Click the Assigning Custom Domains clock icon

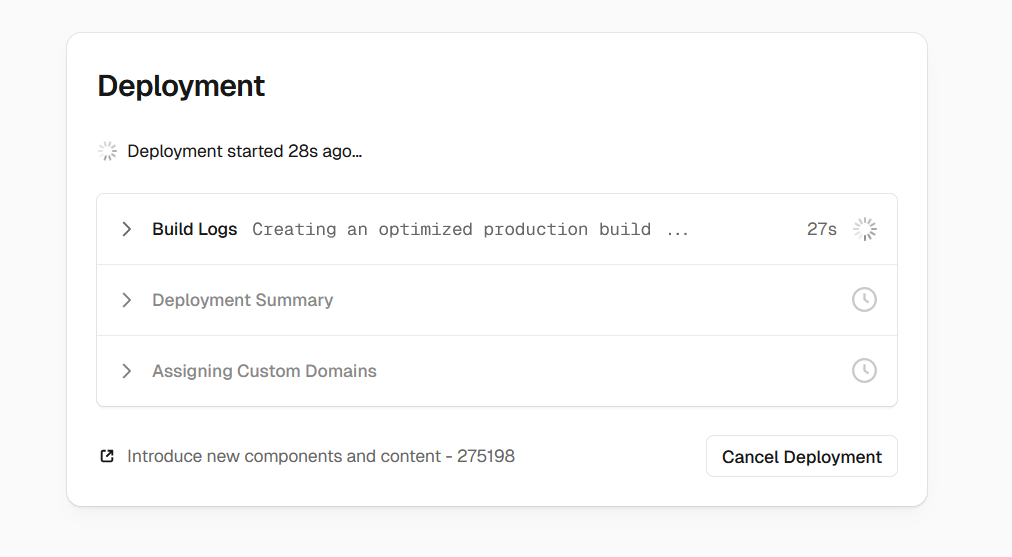pyautogui.click(x=864, y=371)
